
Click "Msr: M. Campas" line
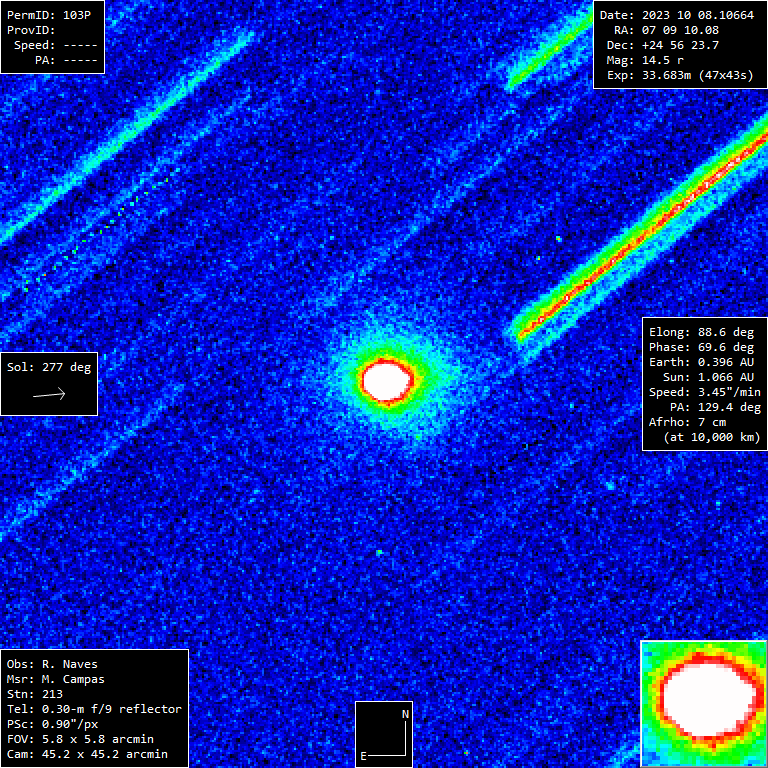[x=56, y=679]
